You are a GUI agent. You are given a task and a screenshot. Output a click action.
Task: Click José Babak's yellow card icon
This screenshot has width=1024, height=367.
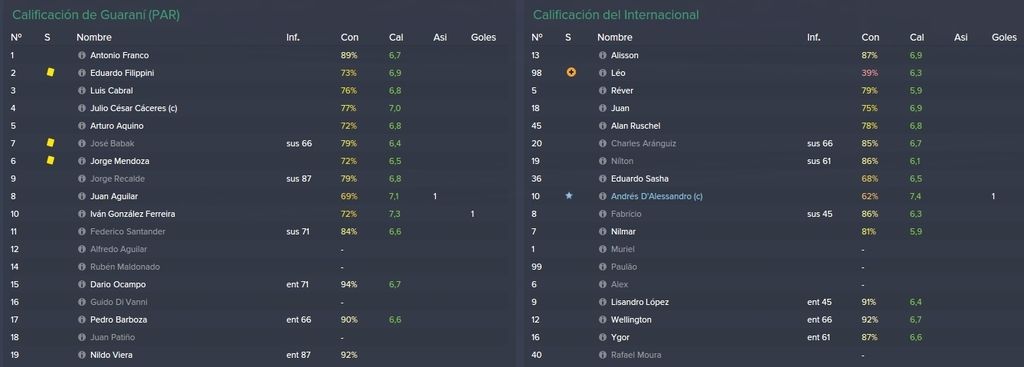[50, 143]
